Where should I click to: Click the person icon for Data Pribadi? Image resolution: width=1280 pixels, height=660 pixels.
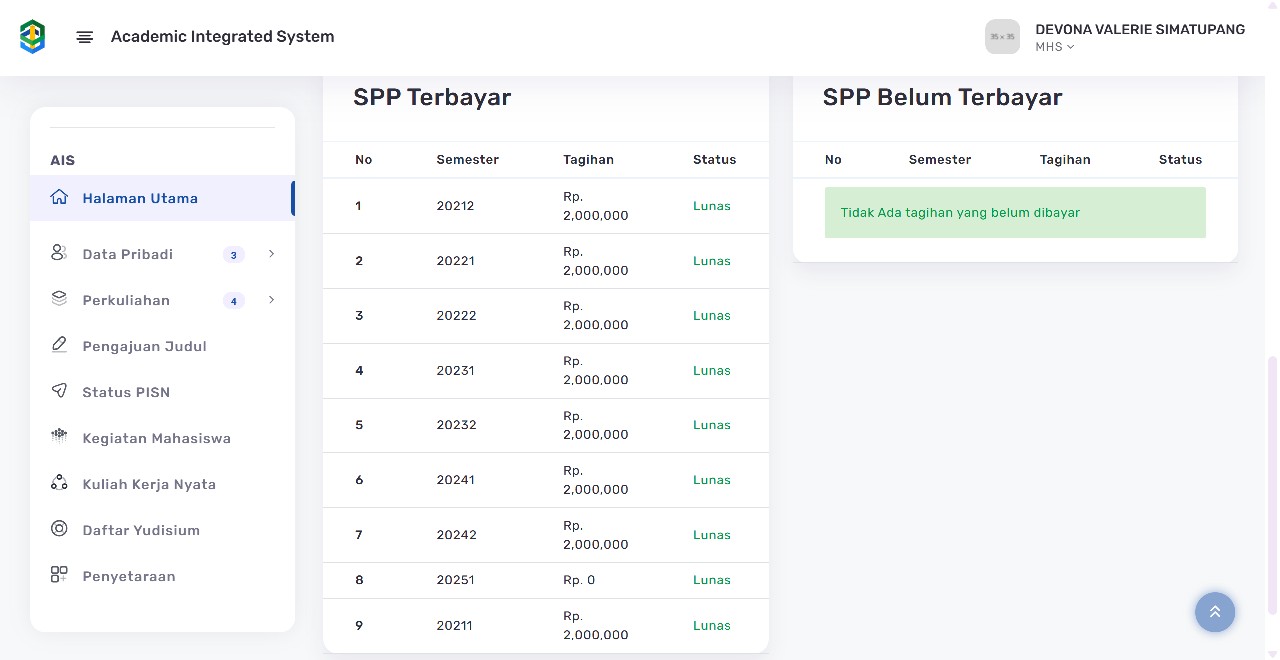pos(59,253)
